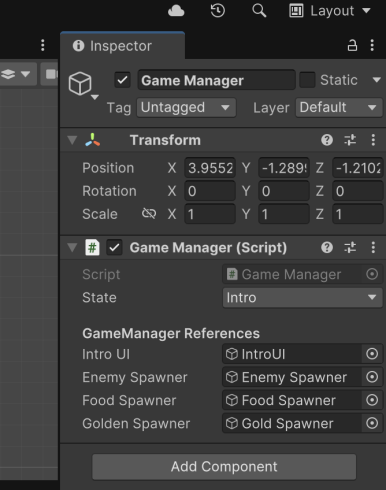This screenshot has width=386, height=490.
Task: Click the Position property label
Action: coord(108,168)
